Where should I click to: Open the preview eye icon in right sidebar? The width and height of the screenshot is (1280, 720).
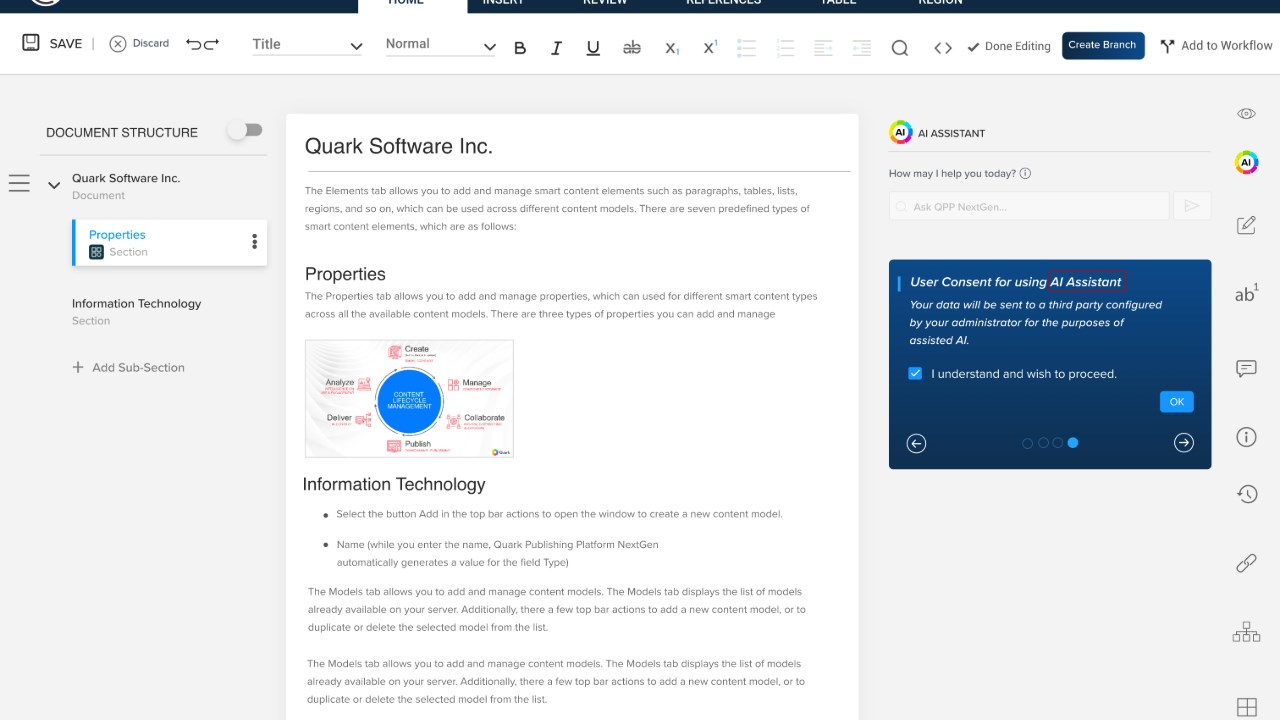tap(1246, 114)
